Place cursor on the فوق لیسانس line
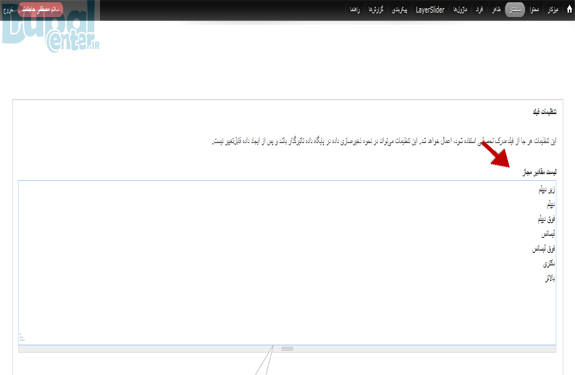This screenshot has width=575, height=375. tap(543, 249)
